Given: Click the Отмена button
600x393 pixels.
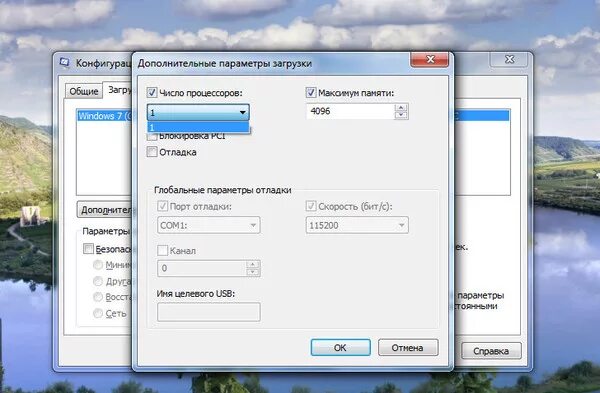Looking at the screenshot, I should click(x=408, y=347).
